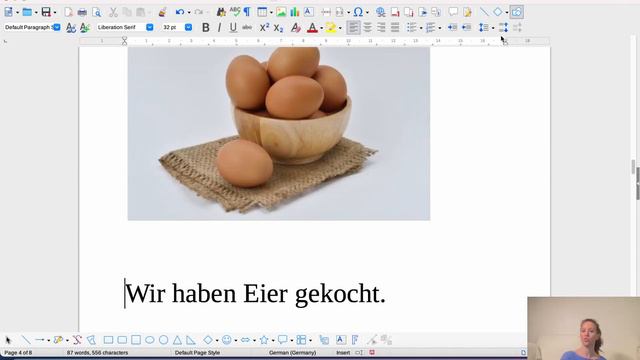Click the Insert mode indicator in status bar

(x=343, y=353)
